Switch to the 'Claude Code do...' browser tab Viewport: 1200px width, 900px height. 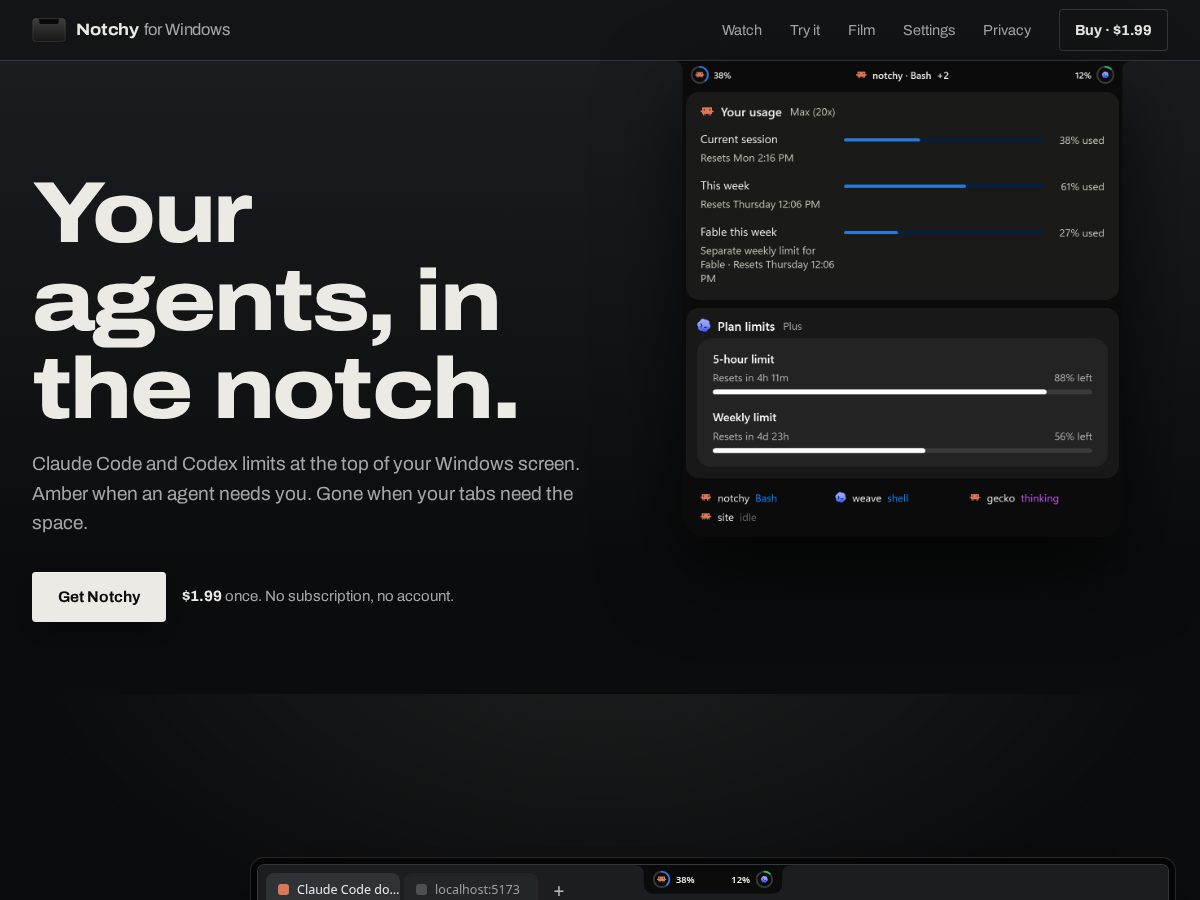tap(333, 887)
